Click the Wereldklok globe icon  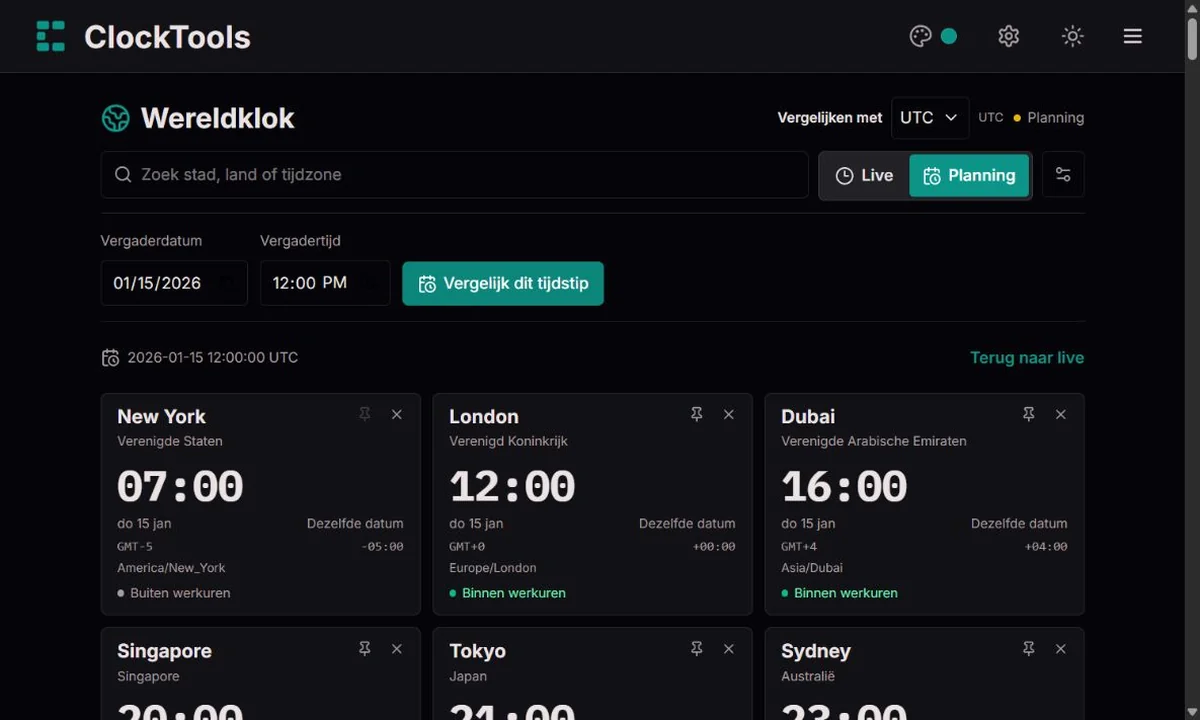pyautogui.click(x=116, y=118)
